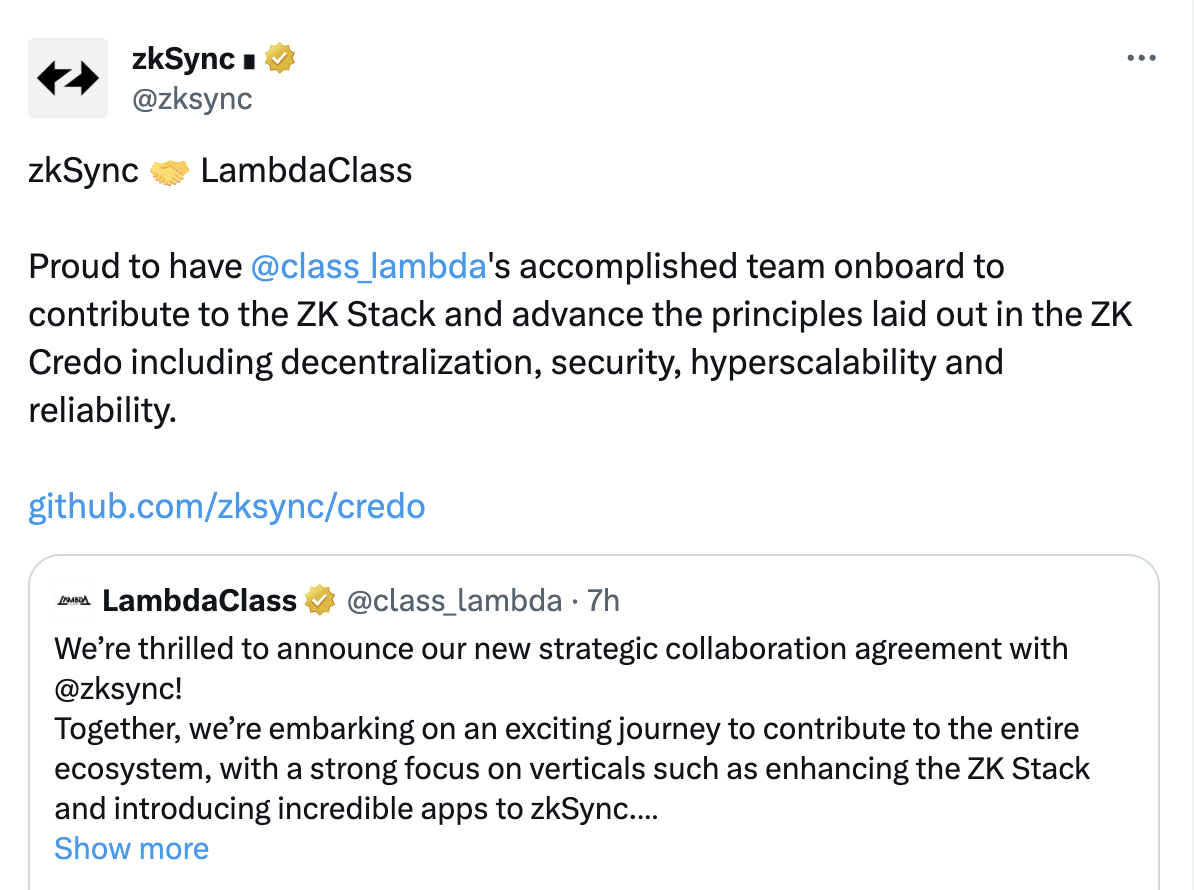Click the @zksync handle under the author name
Viewport: 1194px width, 890px height.
[192, 99]
